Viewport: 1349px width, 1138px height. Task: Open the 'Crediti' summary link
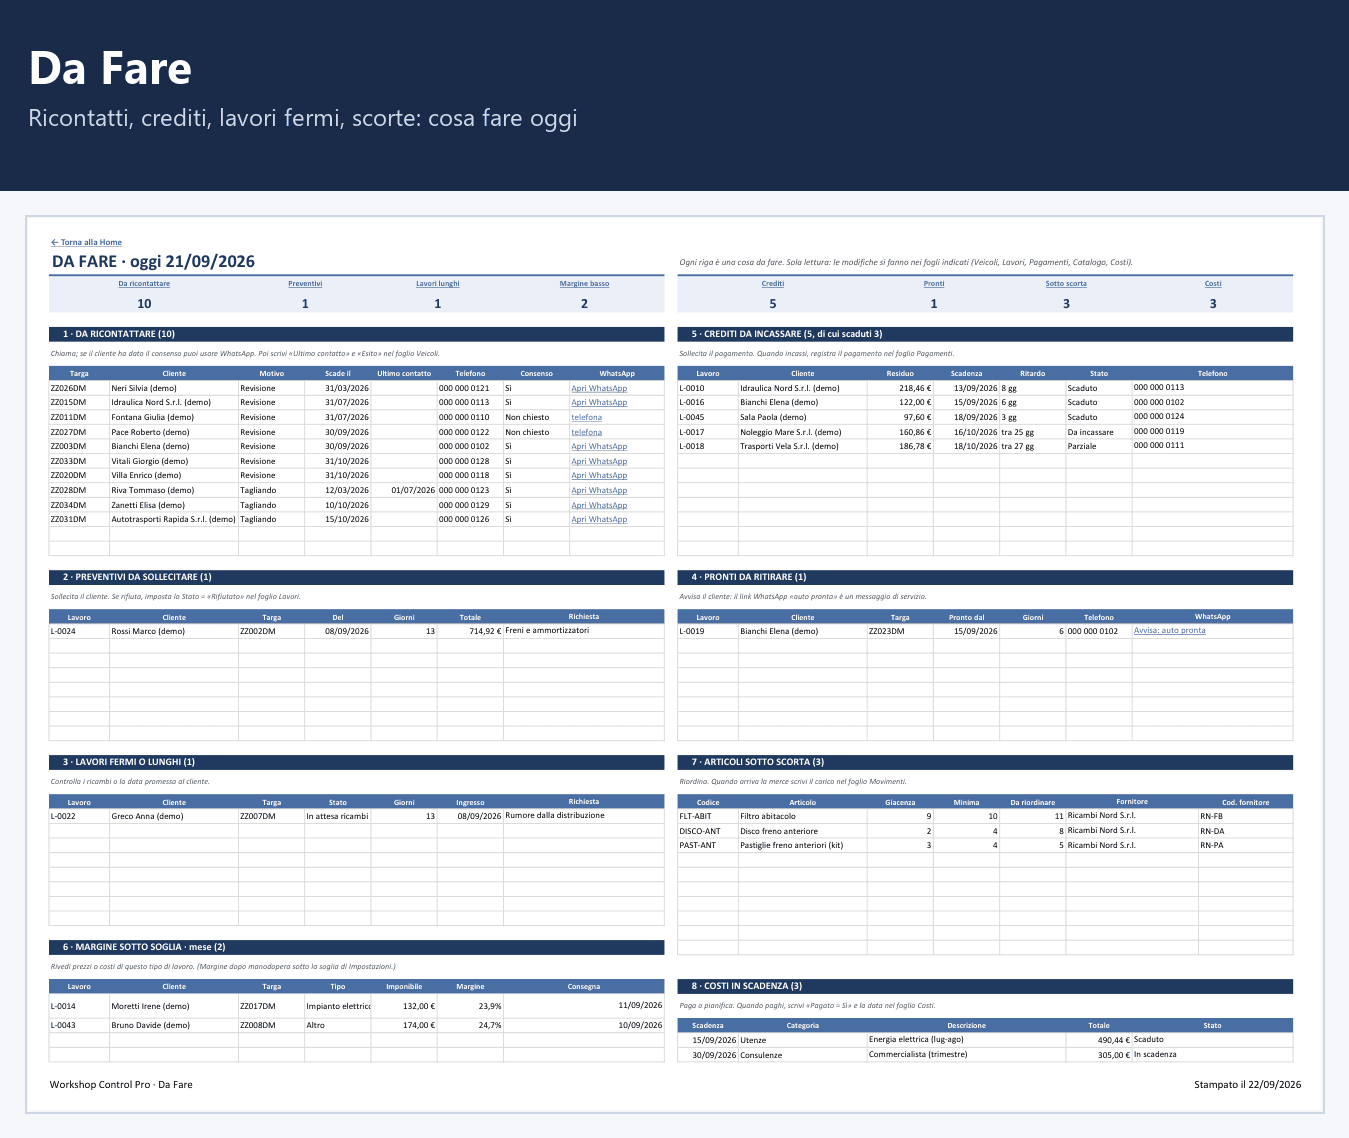click(x=773, y=283)
